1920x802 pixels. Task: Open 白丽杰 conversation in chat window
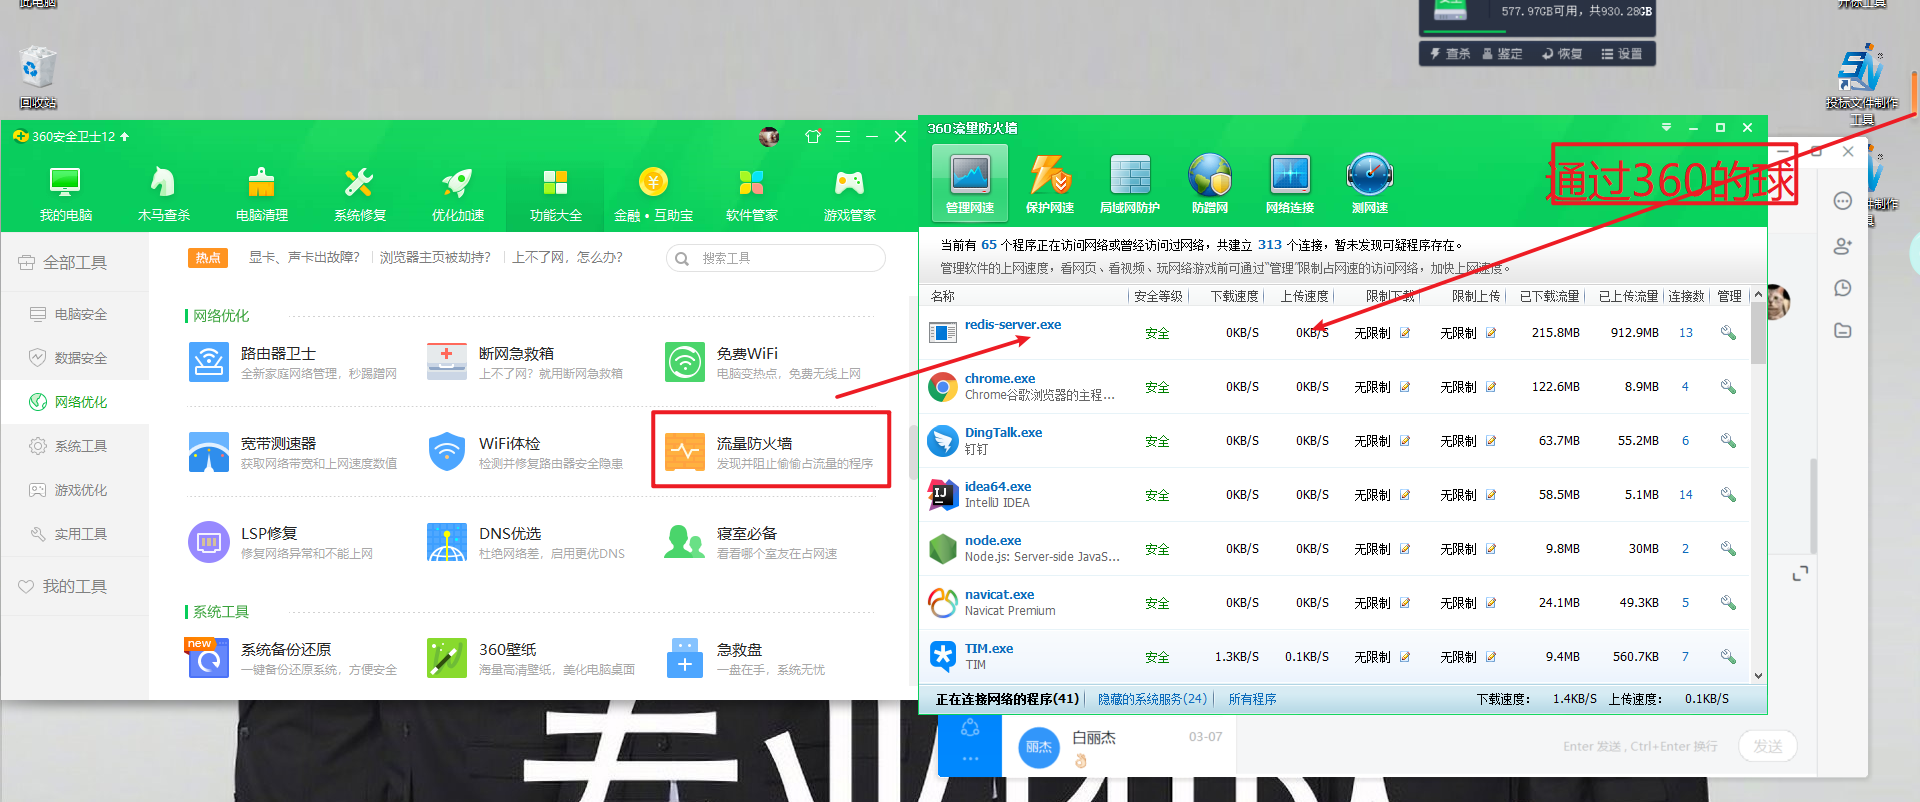tap(1120, 747)
